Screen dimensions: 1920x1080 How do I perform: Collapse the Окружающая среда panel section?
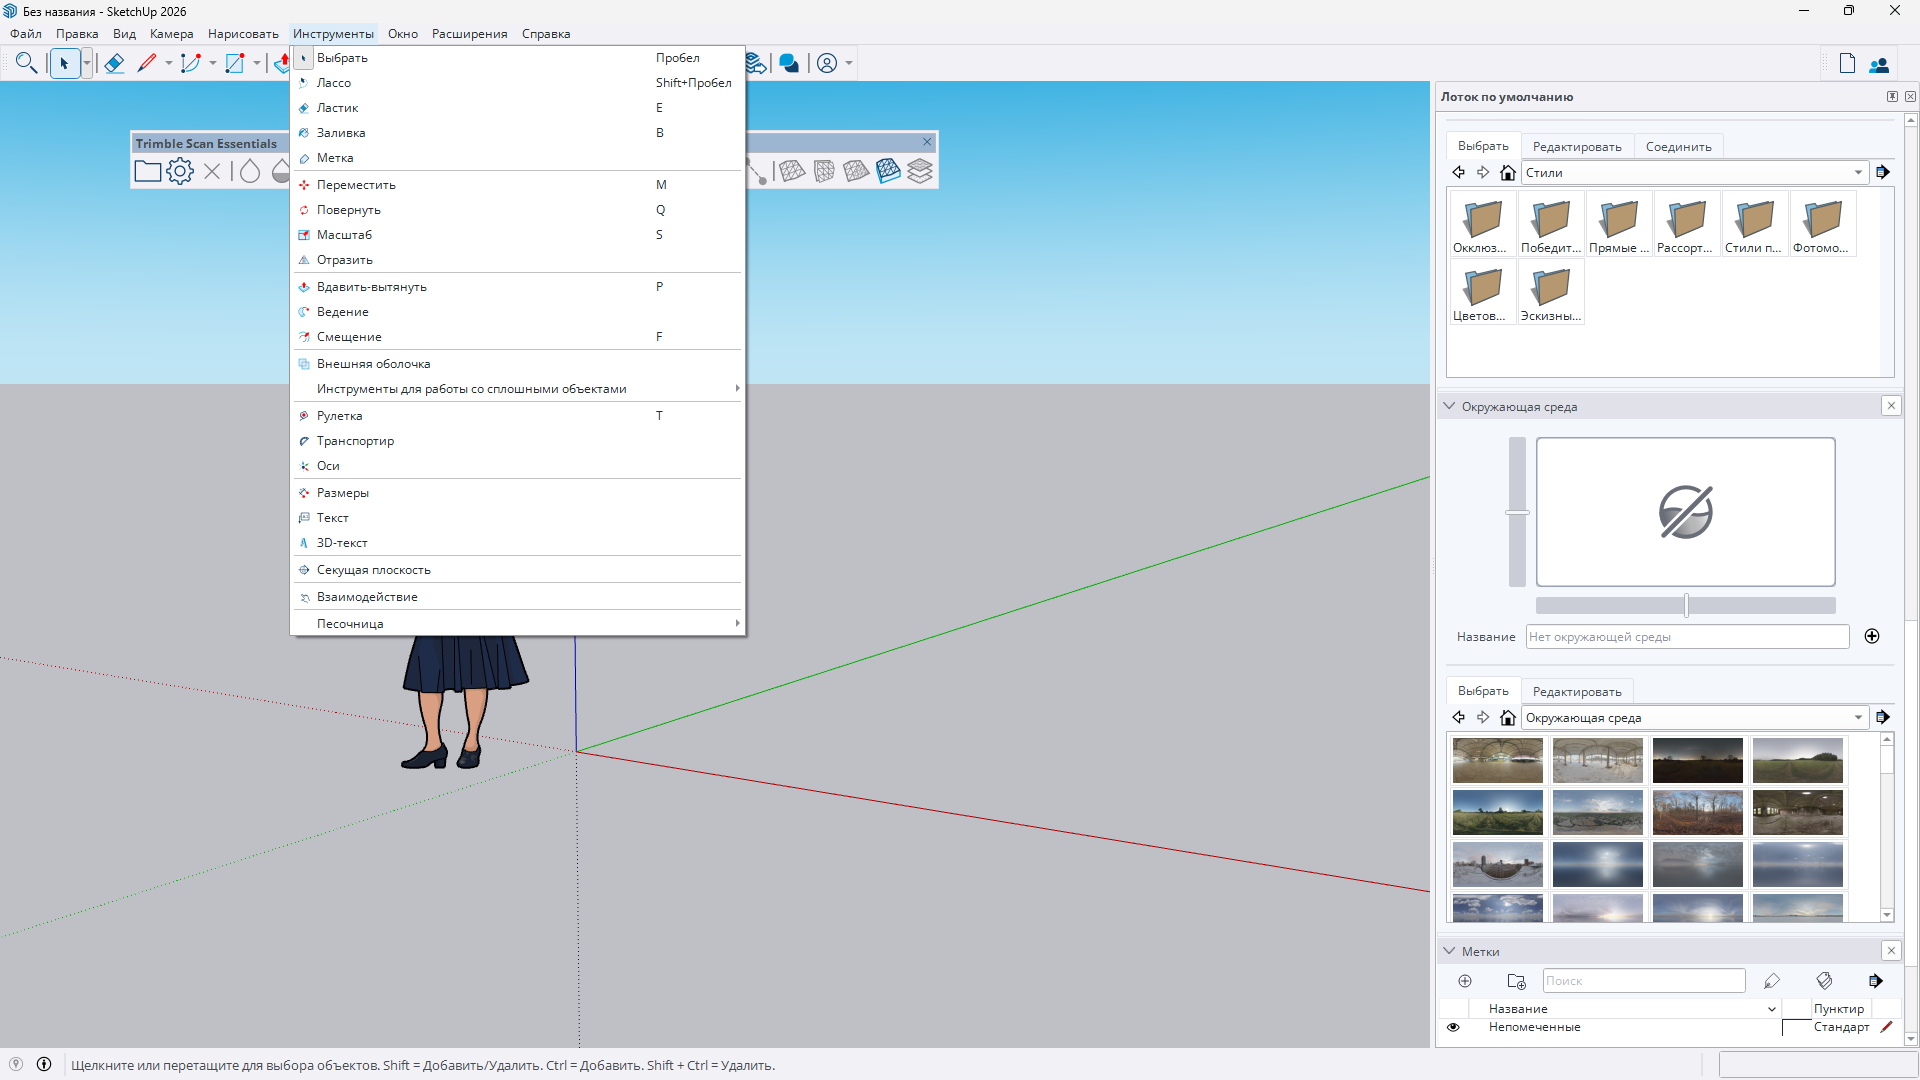point(1449,406)
